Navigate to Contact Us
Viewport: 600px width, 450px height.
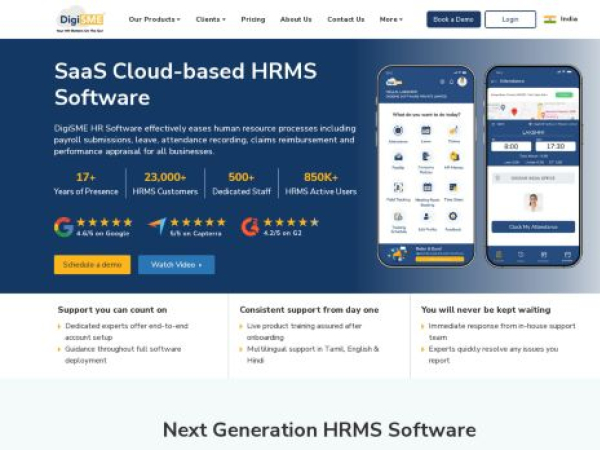click(x=346, y=19)
